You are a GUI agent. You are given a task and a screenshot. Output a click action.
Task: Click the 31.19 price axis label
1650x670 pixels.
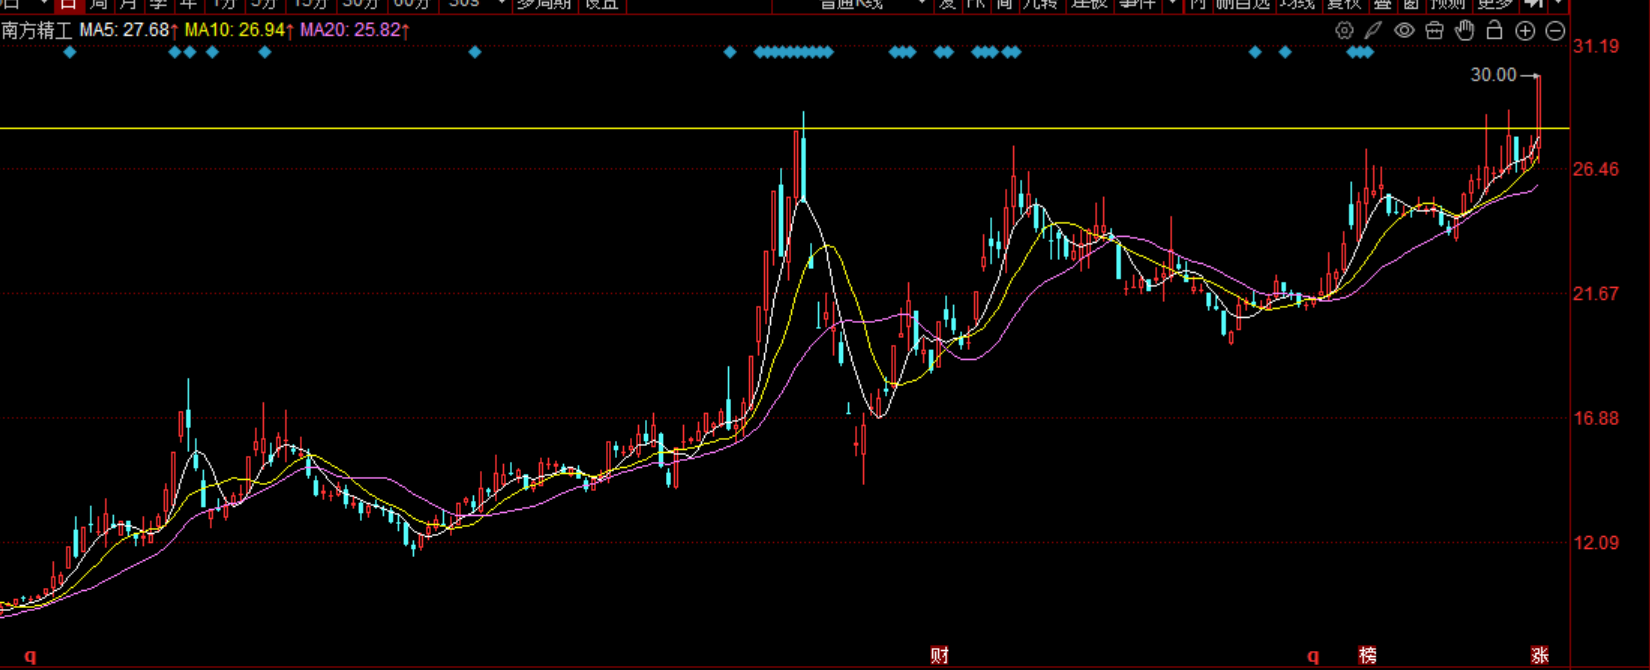(1596, 46)
